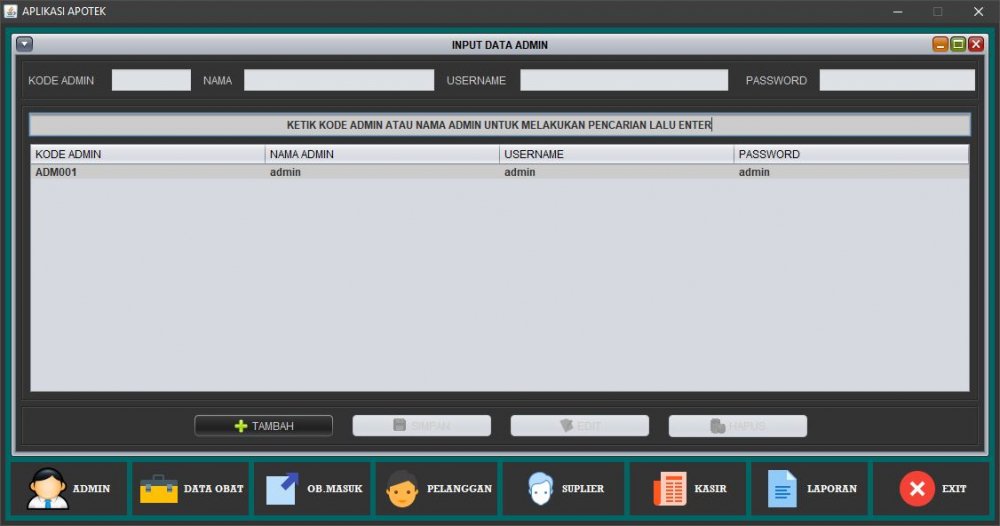Open the Admin module icon
The height and width of the screenshot is (526, 1000).
click(48, 489)
